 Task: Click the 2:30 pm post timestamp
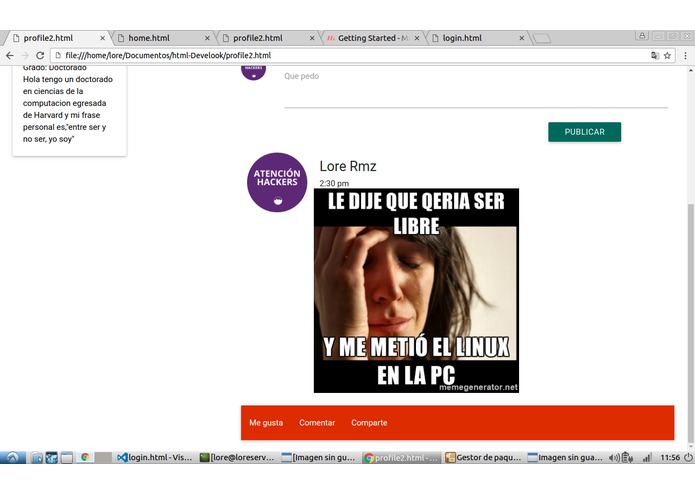pos(334,183)
